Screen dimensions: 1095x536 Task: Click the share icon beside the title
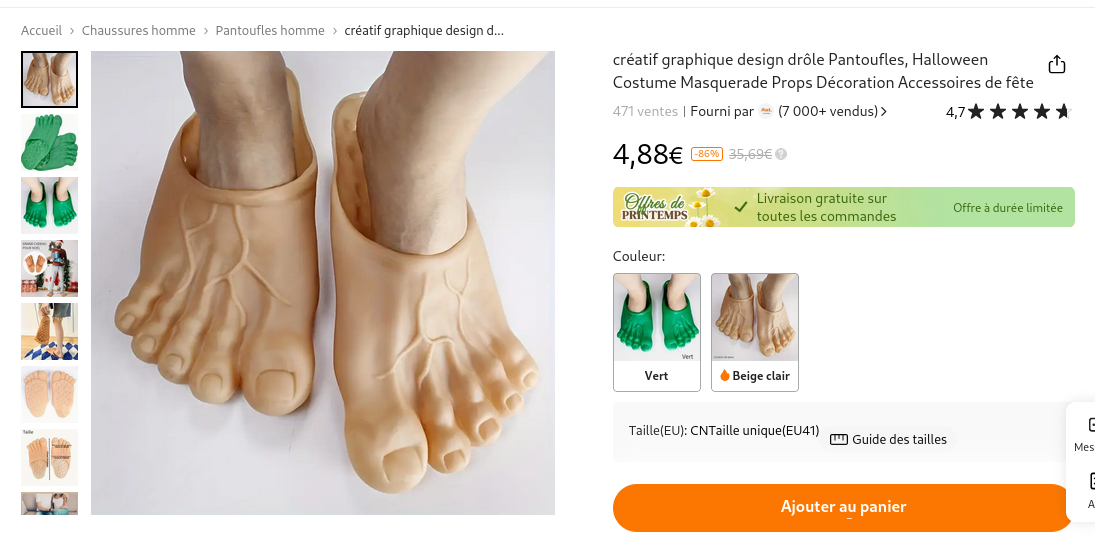click(x=1057, y=65)
